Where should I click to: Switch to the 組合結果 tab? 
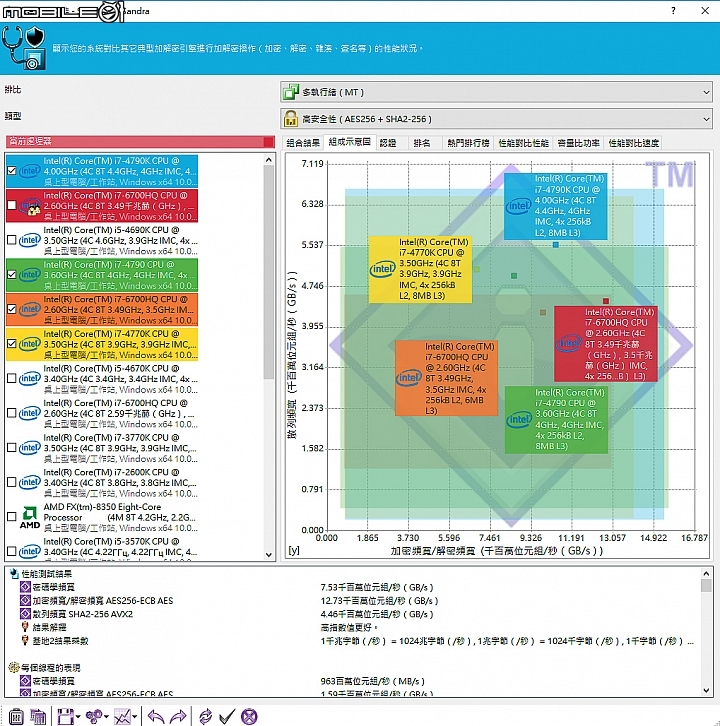tap(303, 143)
